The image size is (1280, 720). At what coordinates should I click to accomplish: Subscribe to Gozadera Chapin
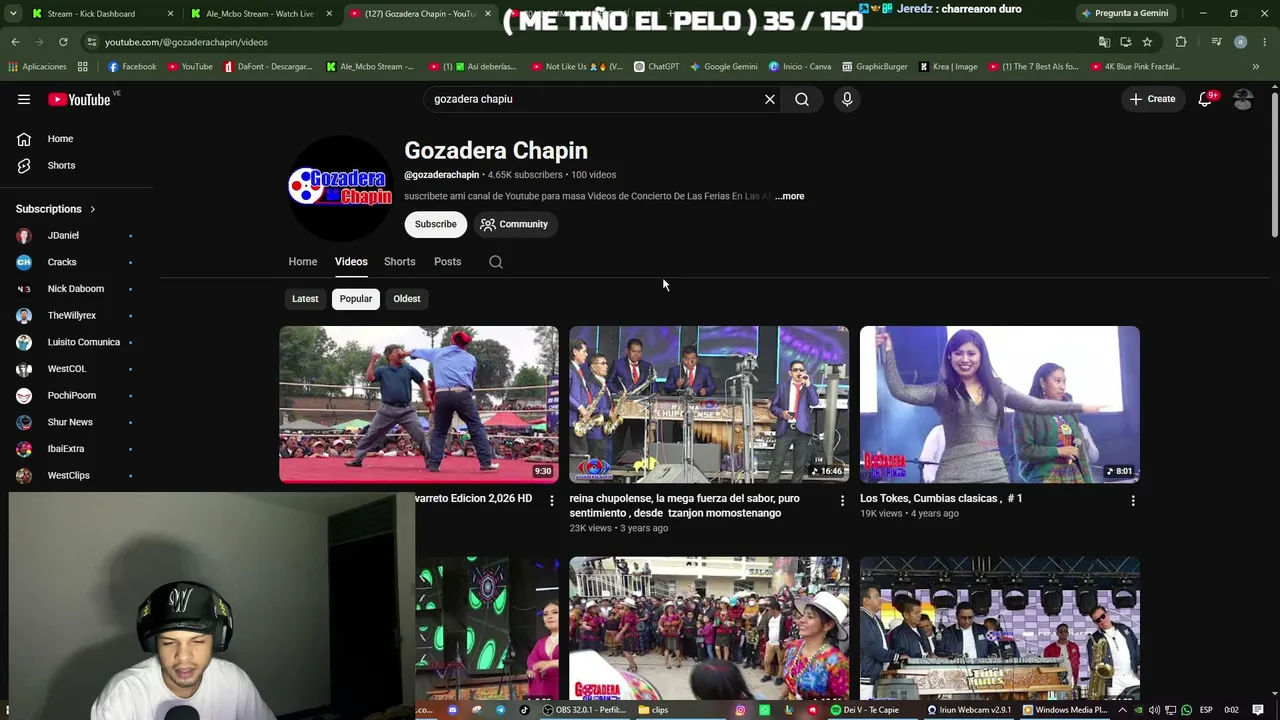coord(436,224)
